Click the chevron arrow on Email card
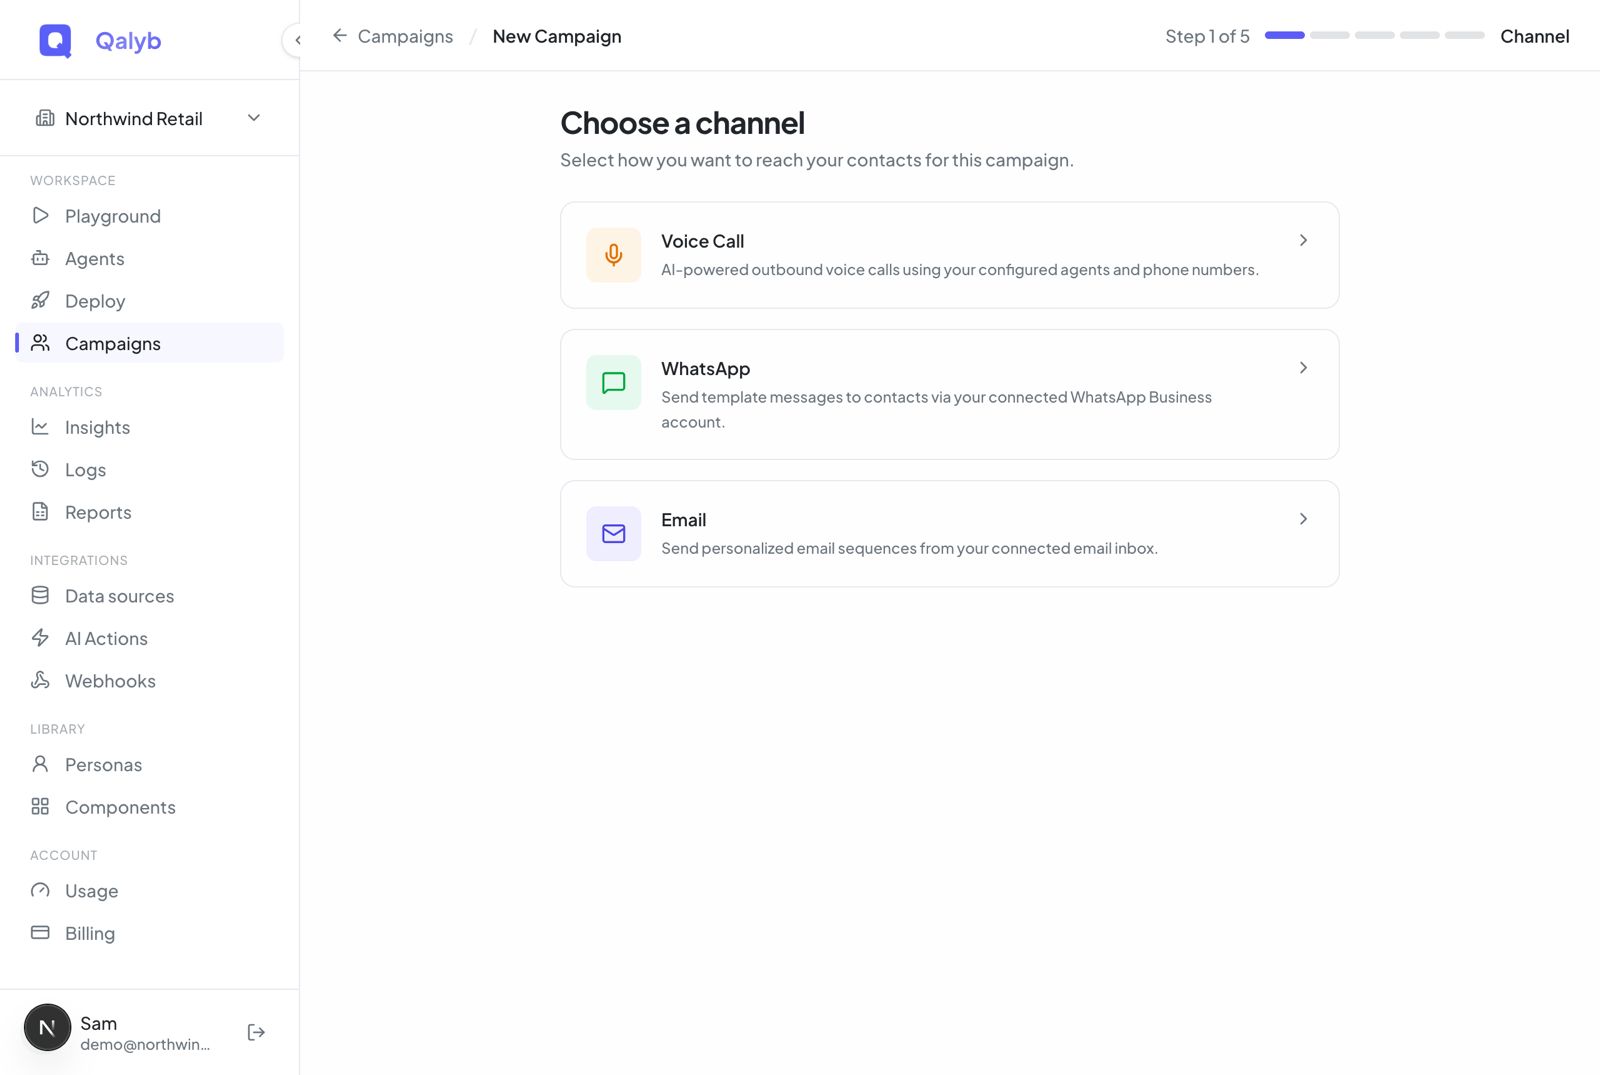The width and height of the screenshot is (1600, 1075). click(1303, 519)
